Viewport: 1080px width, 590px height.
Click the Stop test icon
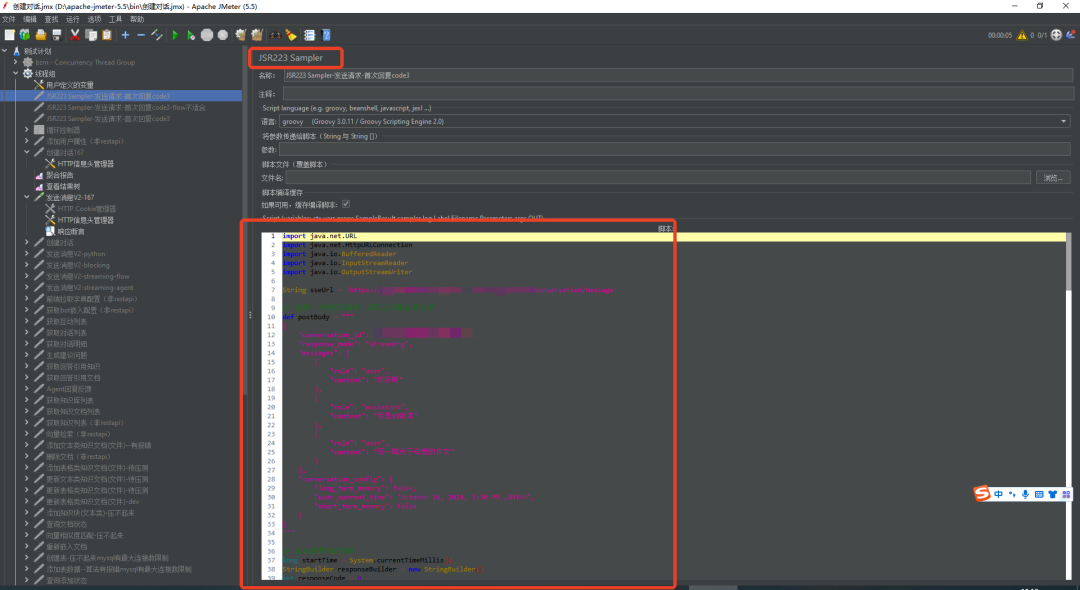point(207,35)
